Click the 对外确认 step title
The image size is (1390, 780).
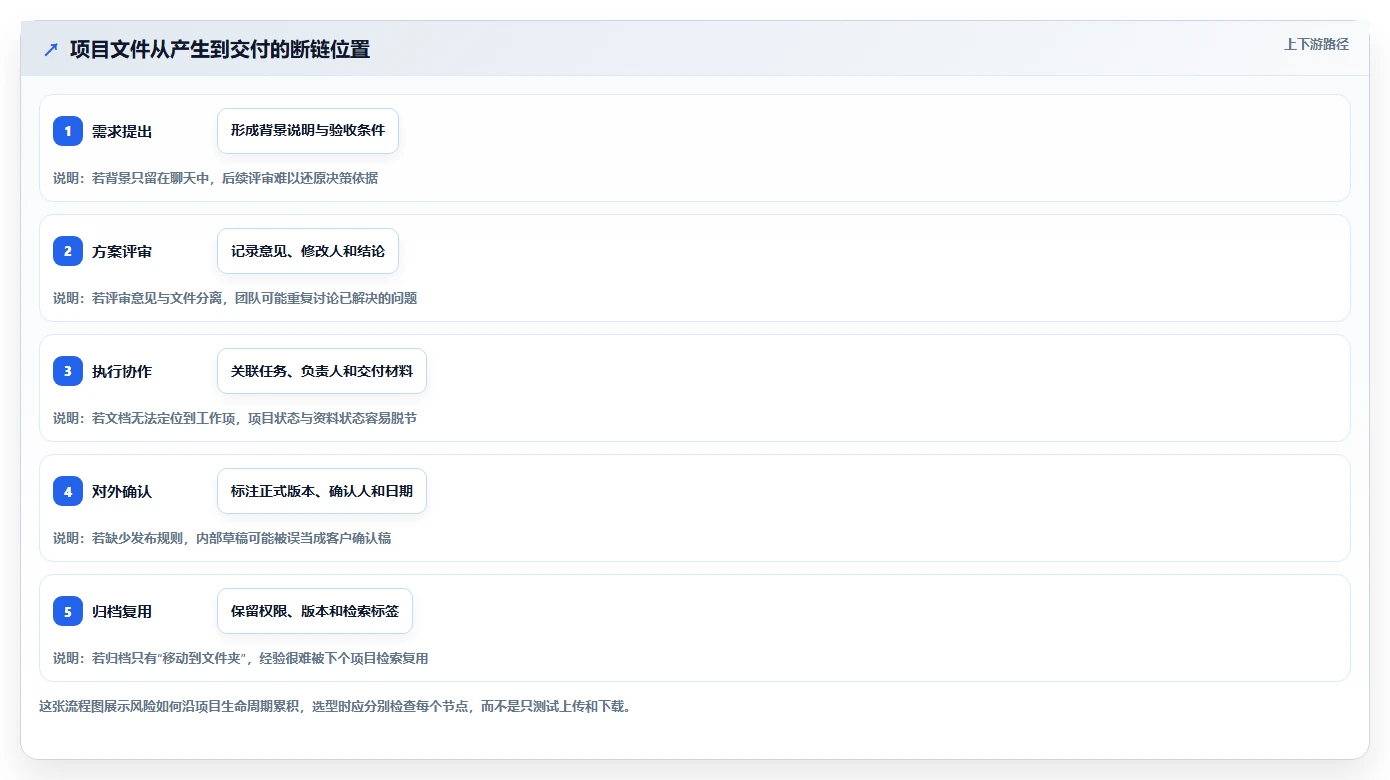pos(122,492)
